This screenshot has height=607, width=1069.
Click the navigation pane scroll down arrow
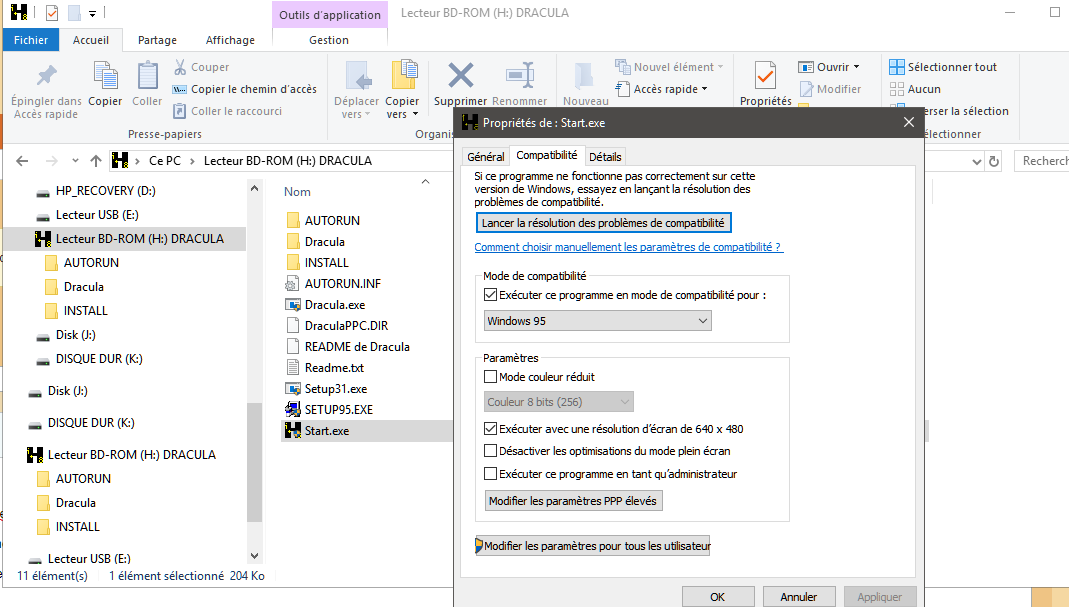coord(254,557)
